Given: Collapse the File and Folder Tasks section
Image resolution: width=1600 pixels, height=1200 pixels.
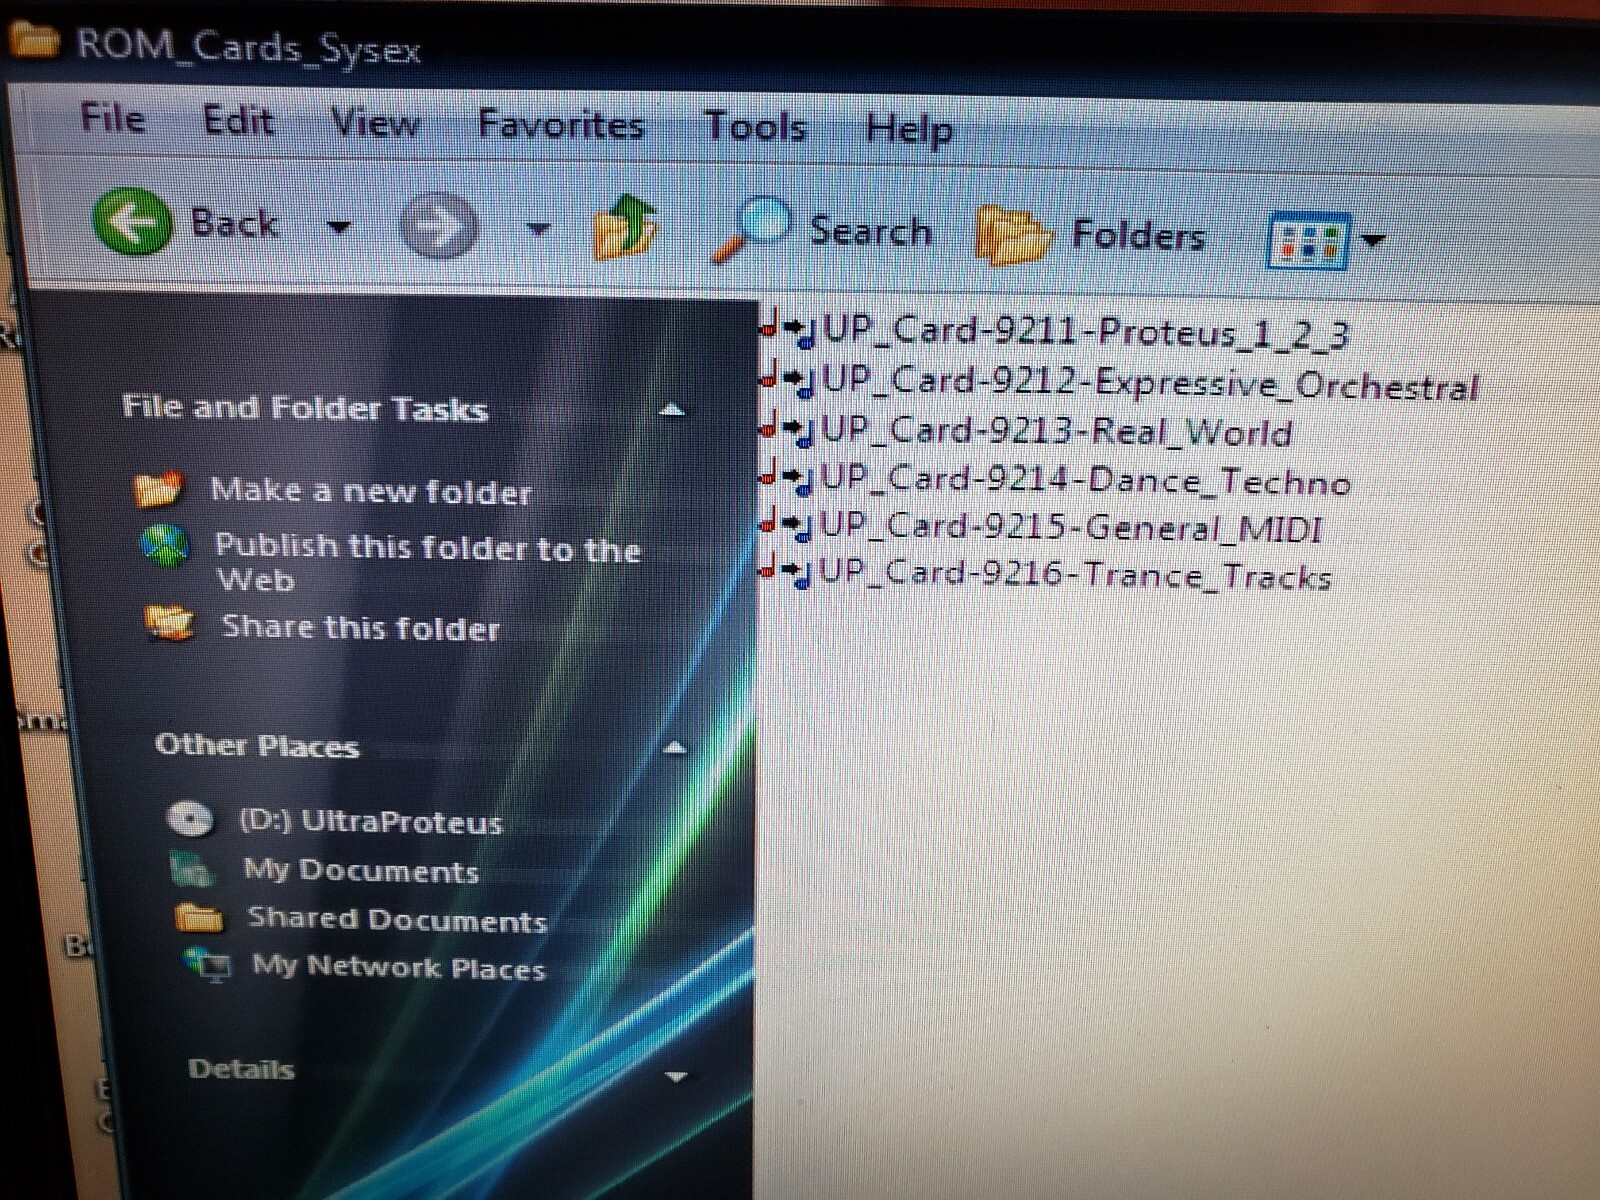Looking at the screenshot, I should [673, 409].
